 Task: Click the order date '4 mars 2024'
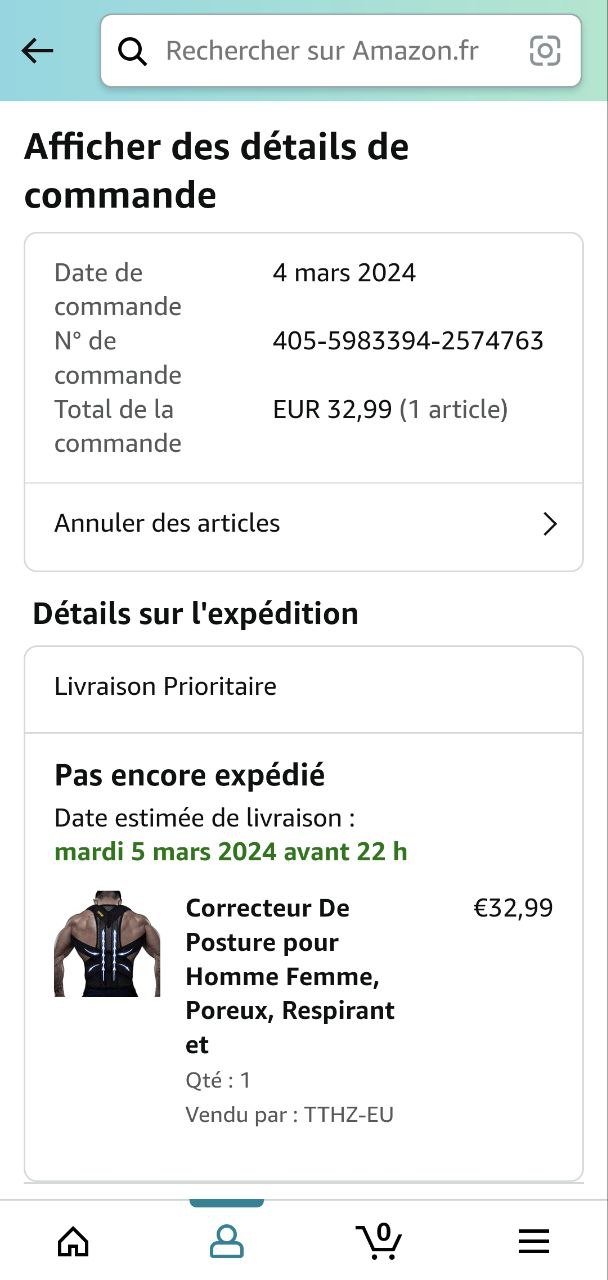[x=344, y=273]
